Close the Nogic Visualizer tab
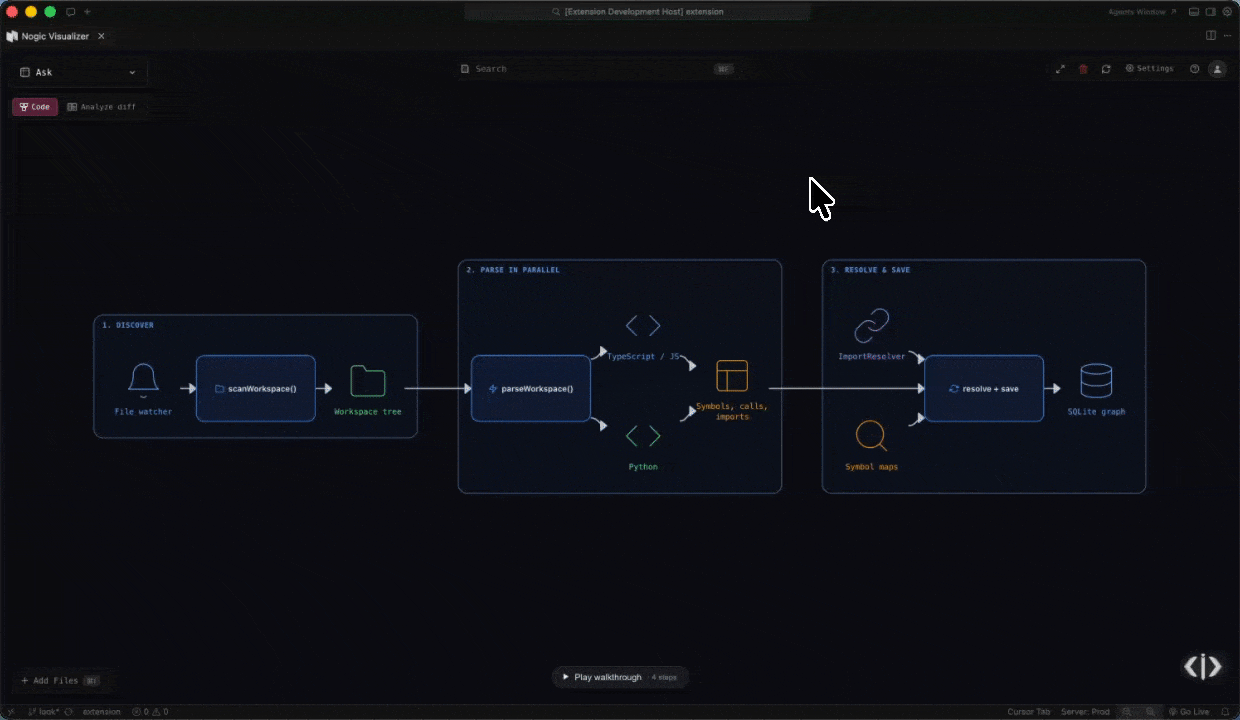The image size is (1240, 720). [x=101, y=36]
